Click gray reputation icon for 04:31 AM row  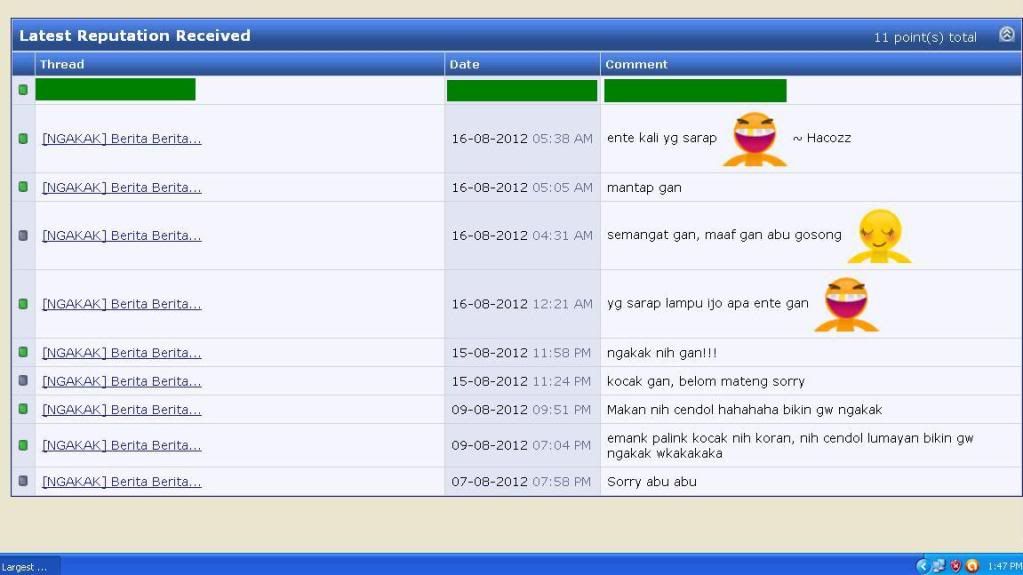click(23, 235)
